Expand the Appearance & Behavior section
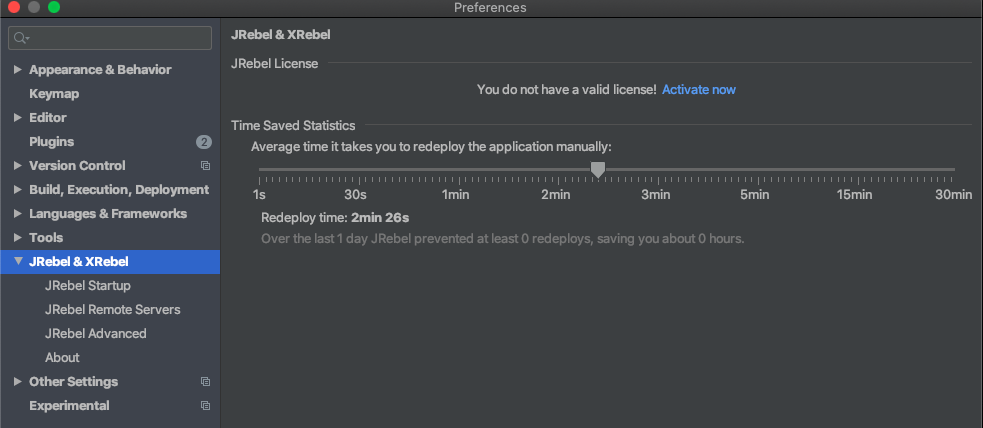This screenshot has width=983, height=428. (17, 70)
